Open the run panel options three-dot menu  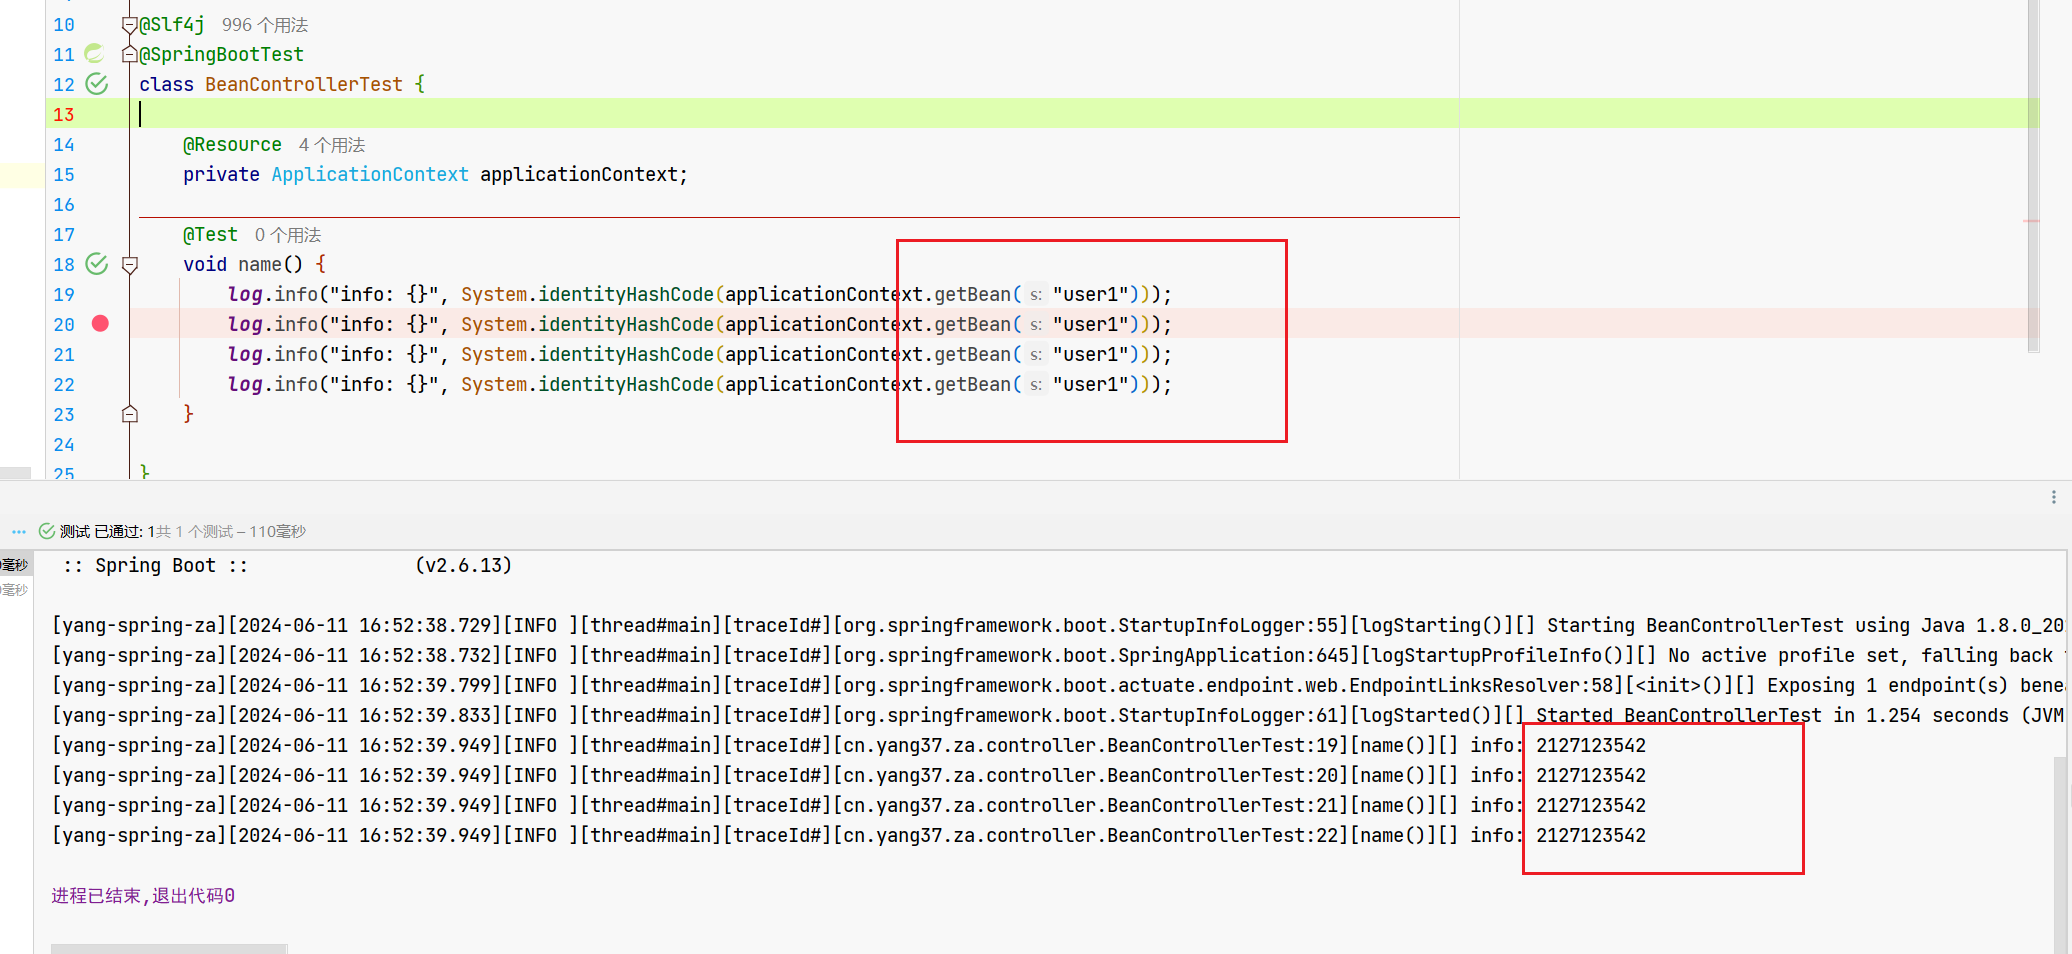(2054, 497)
